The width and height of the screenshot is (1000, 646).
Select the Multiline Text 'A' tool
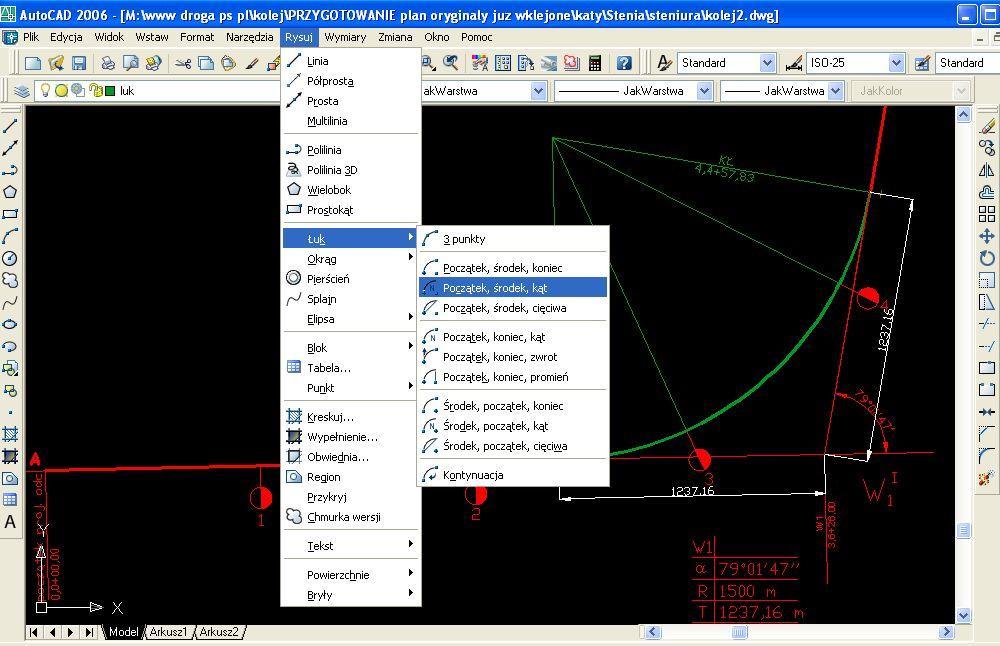pos(10,522)
